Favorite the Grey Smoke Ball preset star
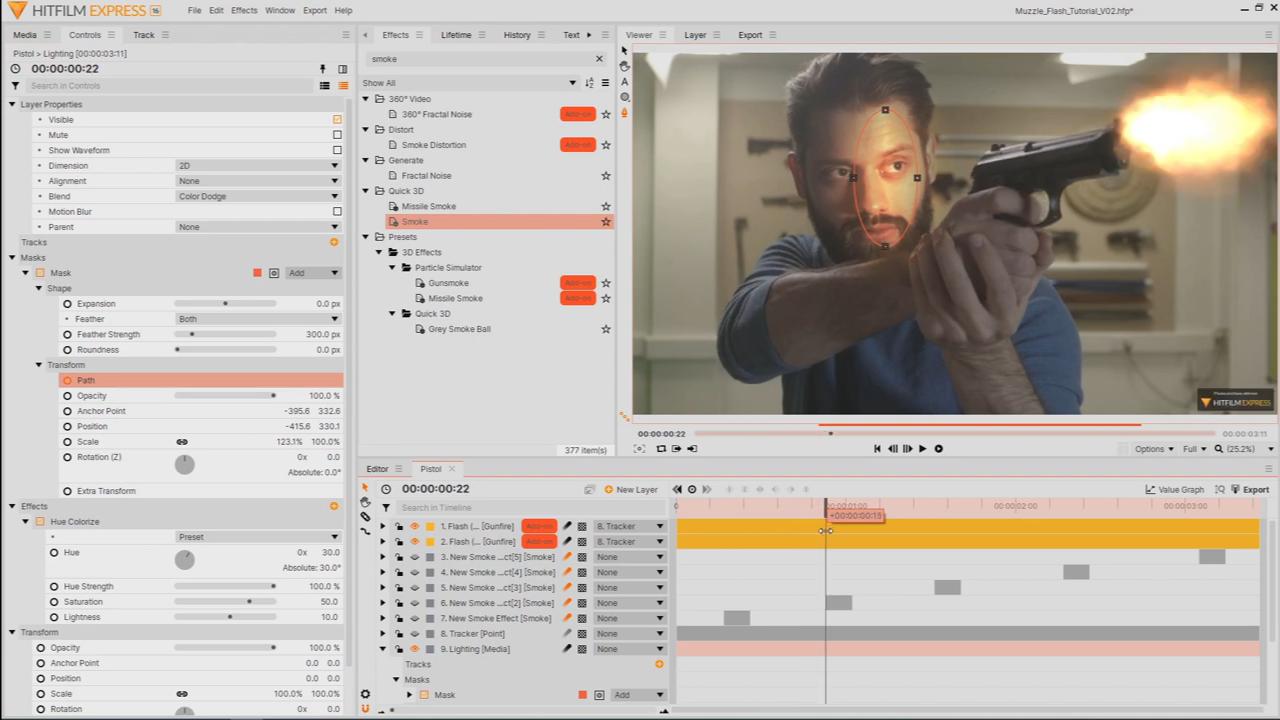 [605, 329]
